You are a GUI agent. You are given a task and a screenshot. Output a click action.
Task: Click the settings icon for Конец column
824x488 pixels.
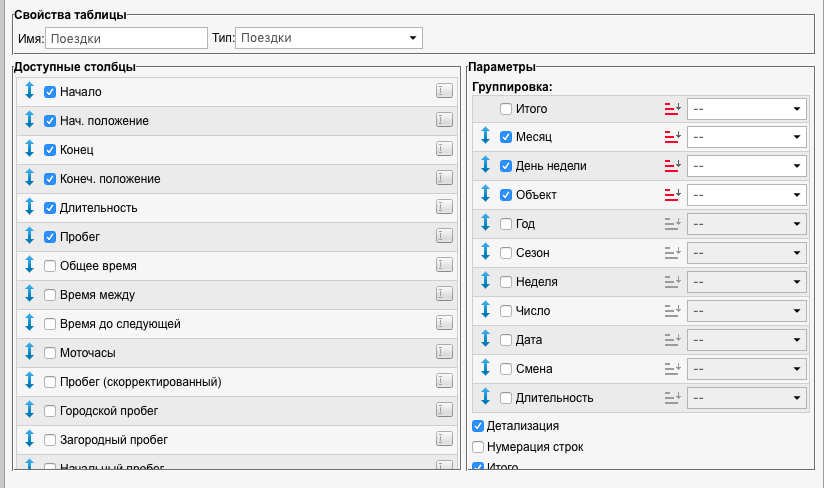(x=444, y=150)
